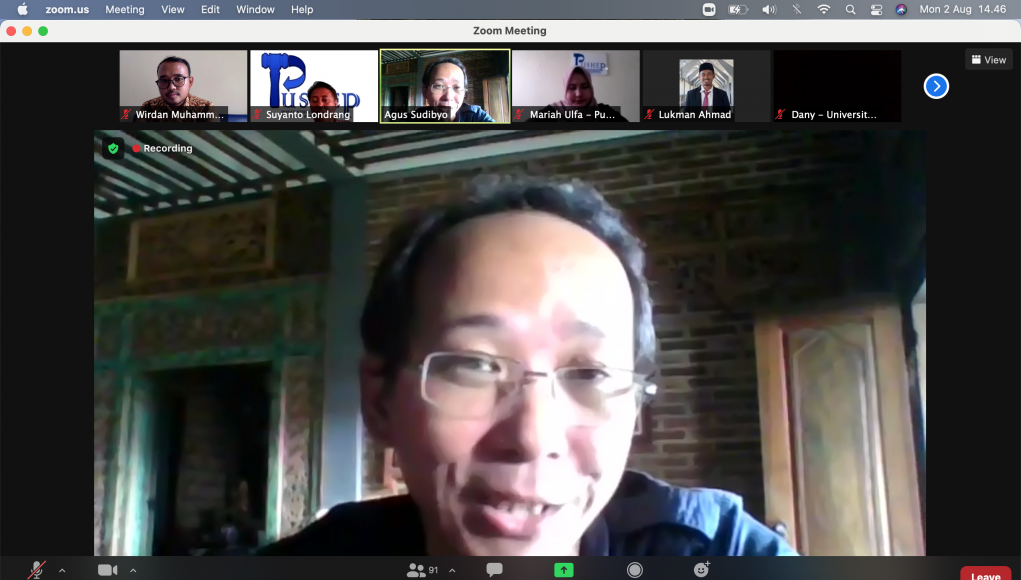Open the Chat panel
This screenshot has width=1021, height=580.
coord(494,570)
